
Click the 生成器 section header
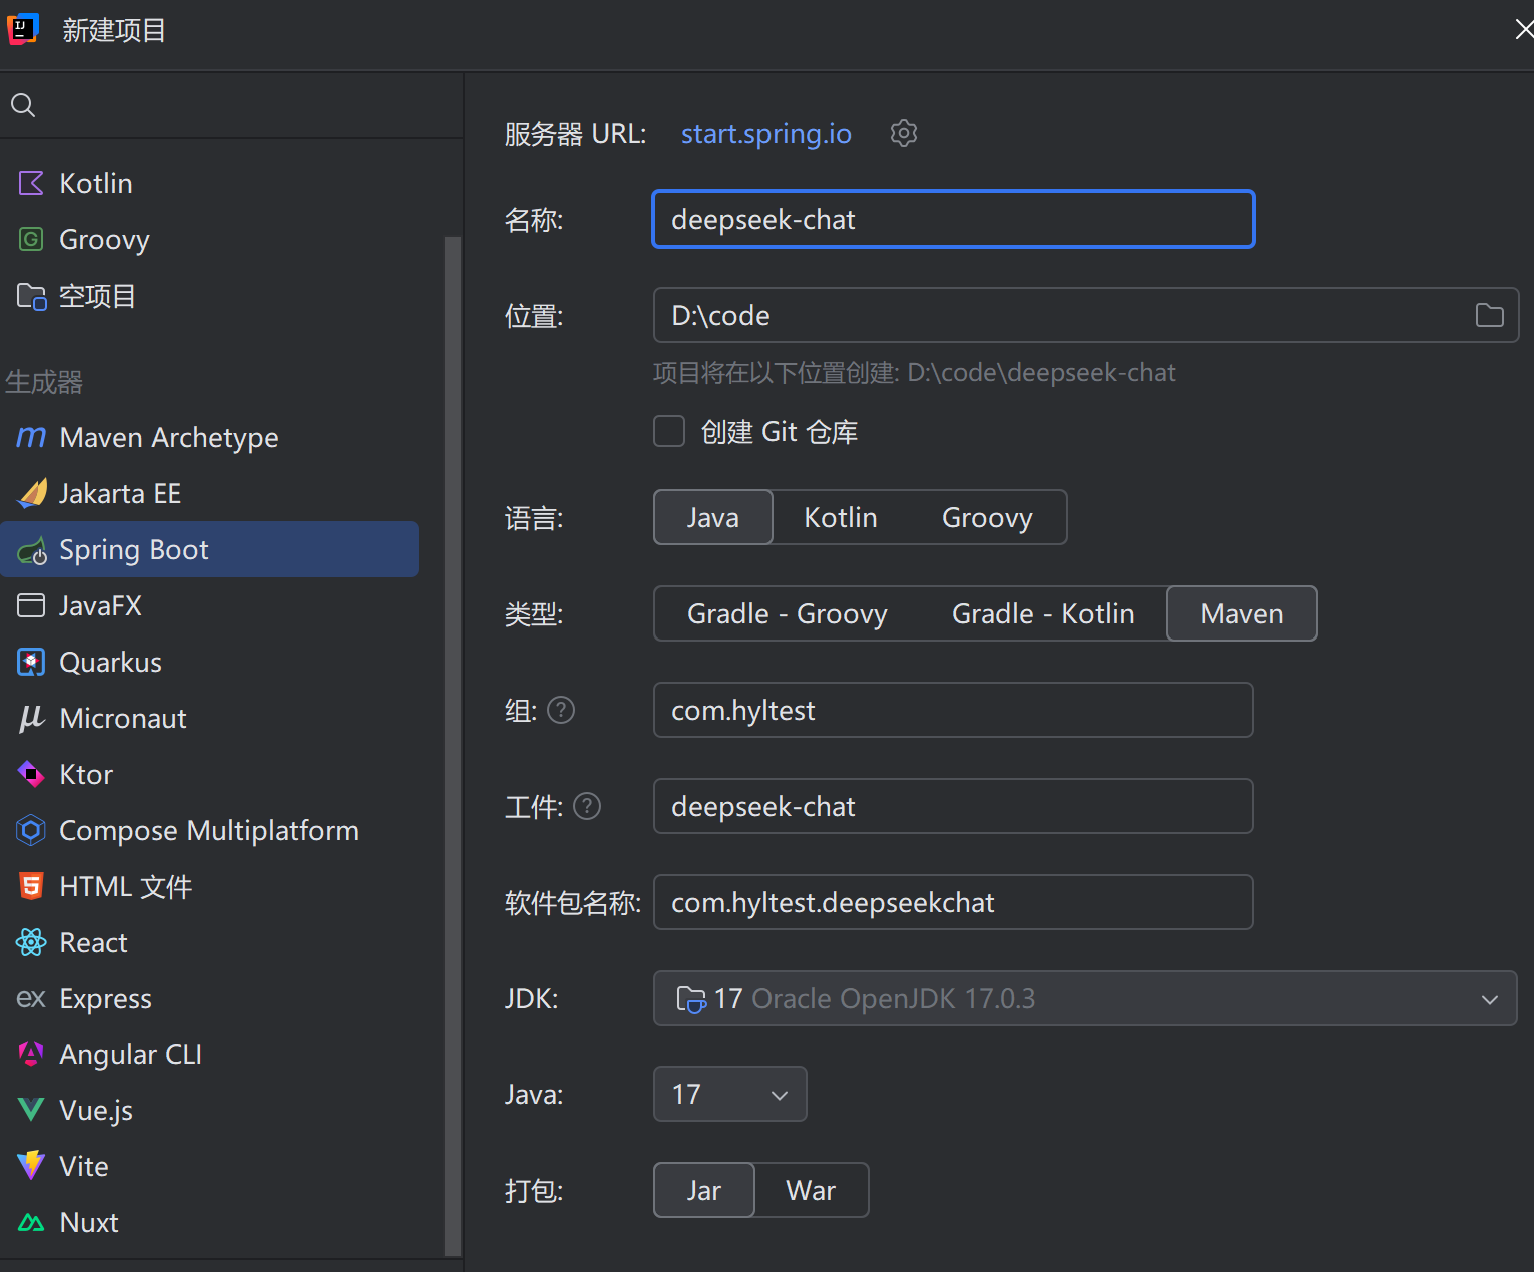click(x=44, y=382)
